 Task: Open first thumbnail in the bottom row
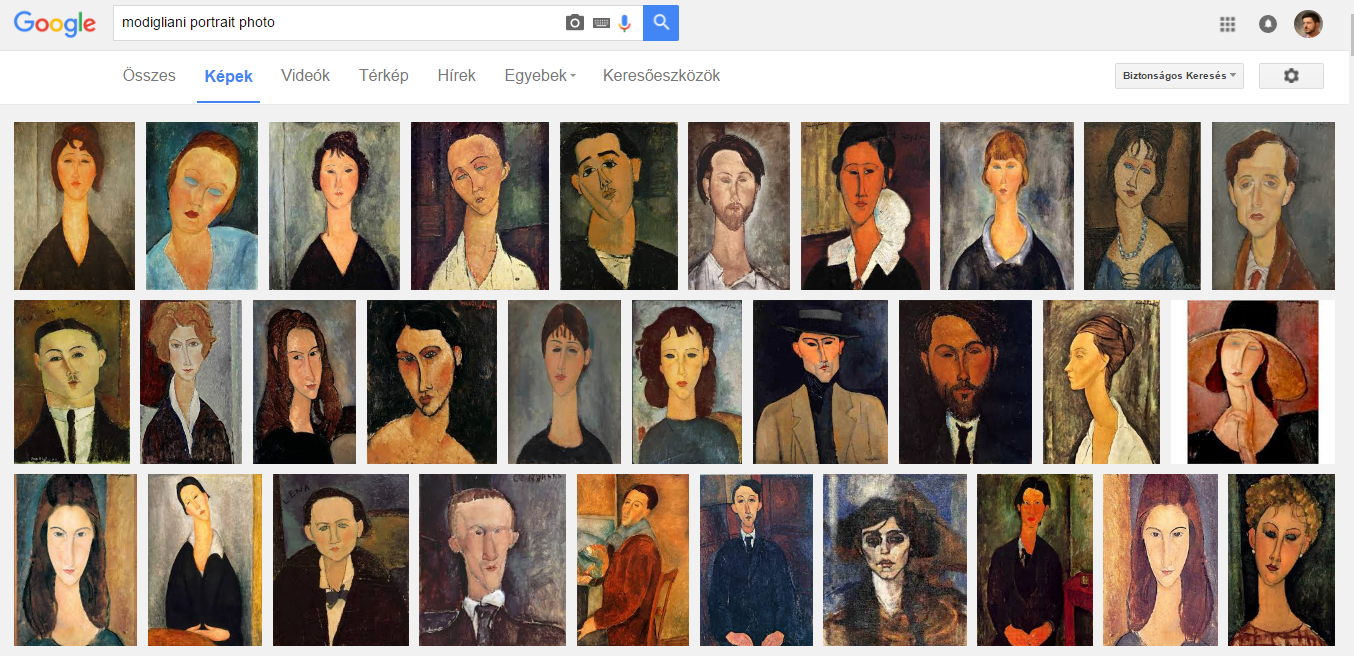(x=76, y=560)
